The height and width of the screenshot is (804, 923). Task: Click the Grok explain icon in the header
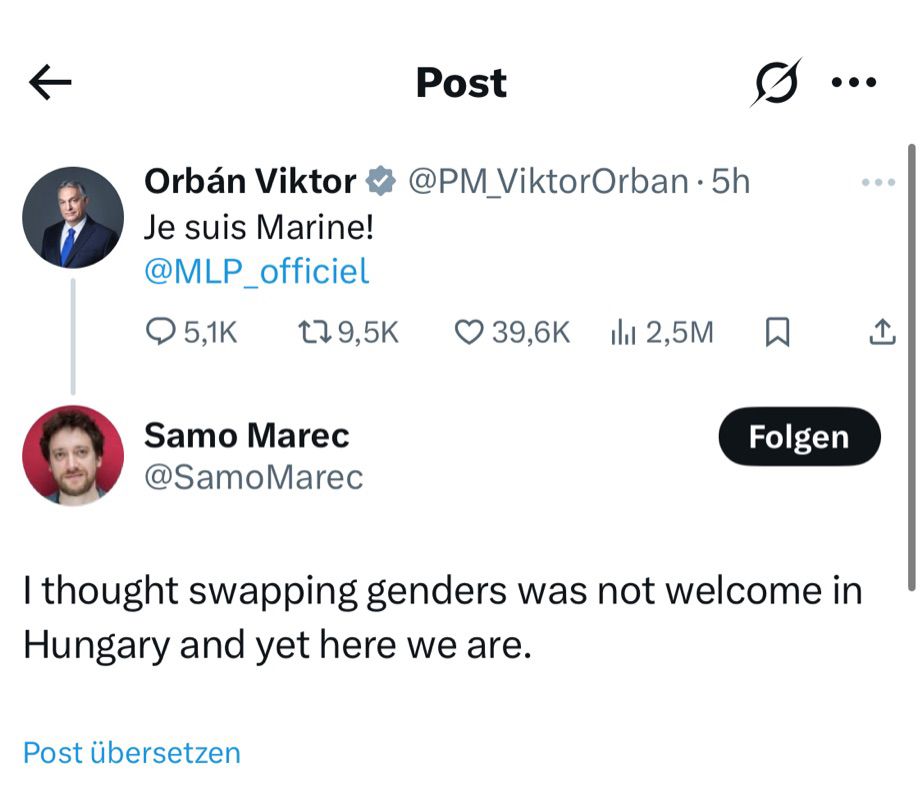(x=775, y=82)
